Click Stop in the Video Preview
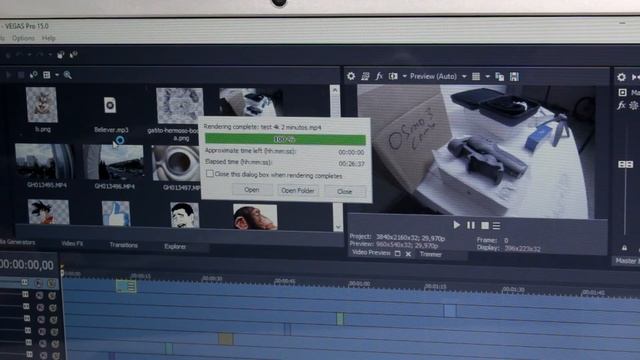 coord(485,225)
